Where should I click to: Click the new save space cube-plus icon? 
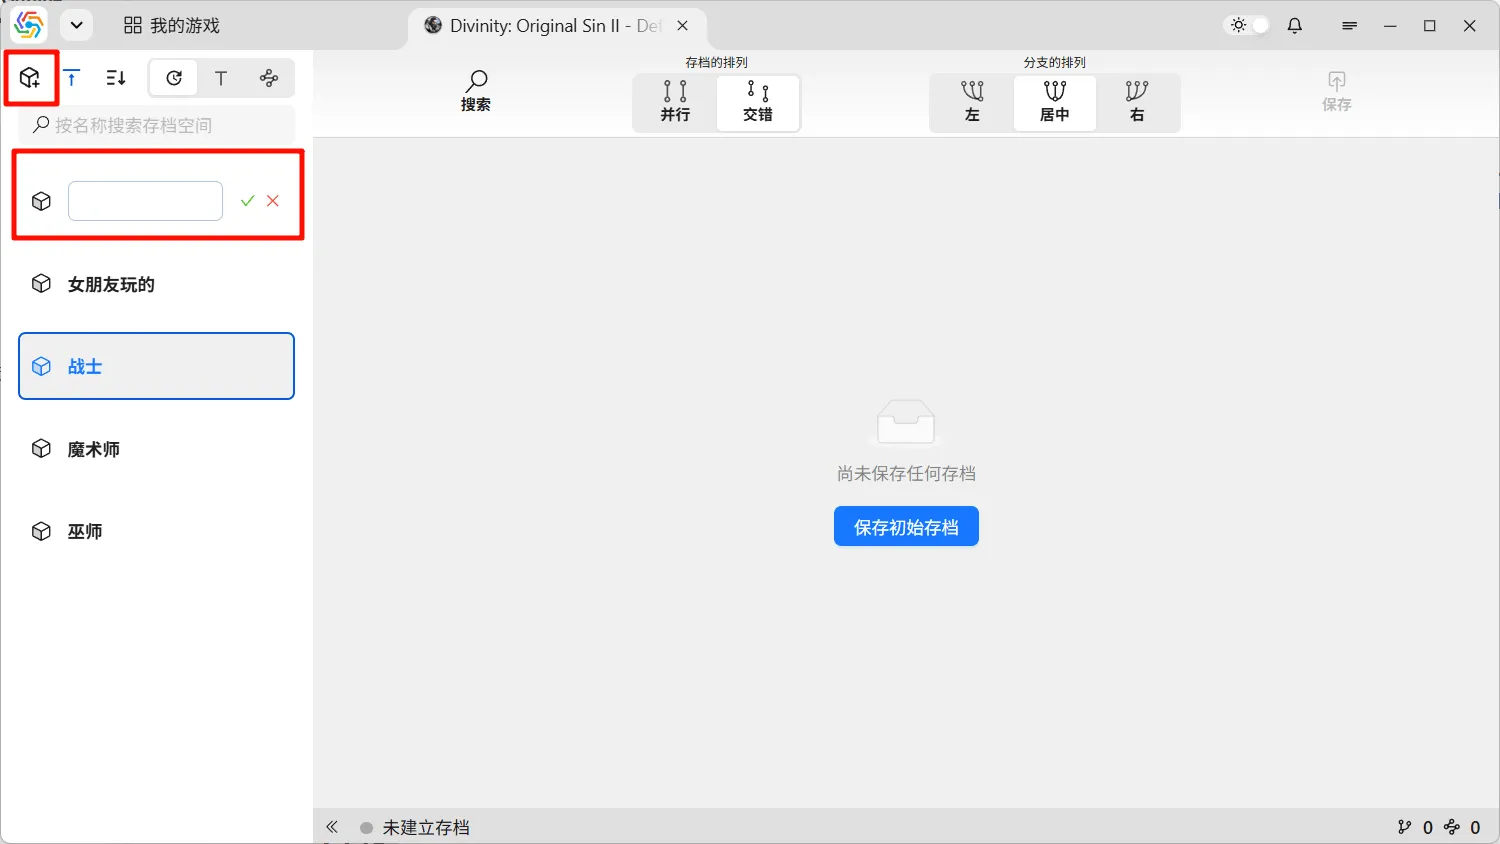tap(30, 78)
